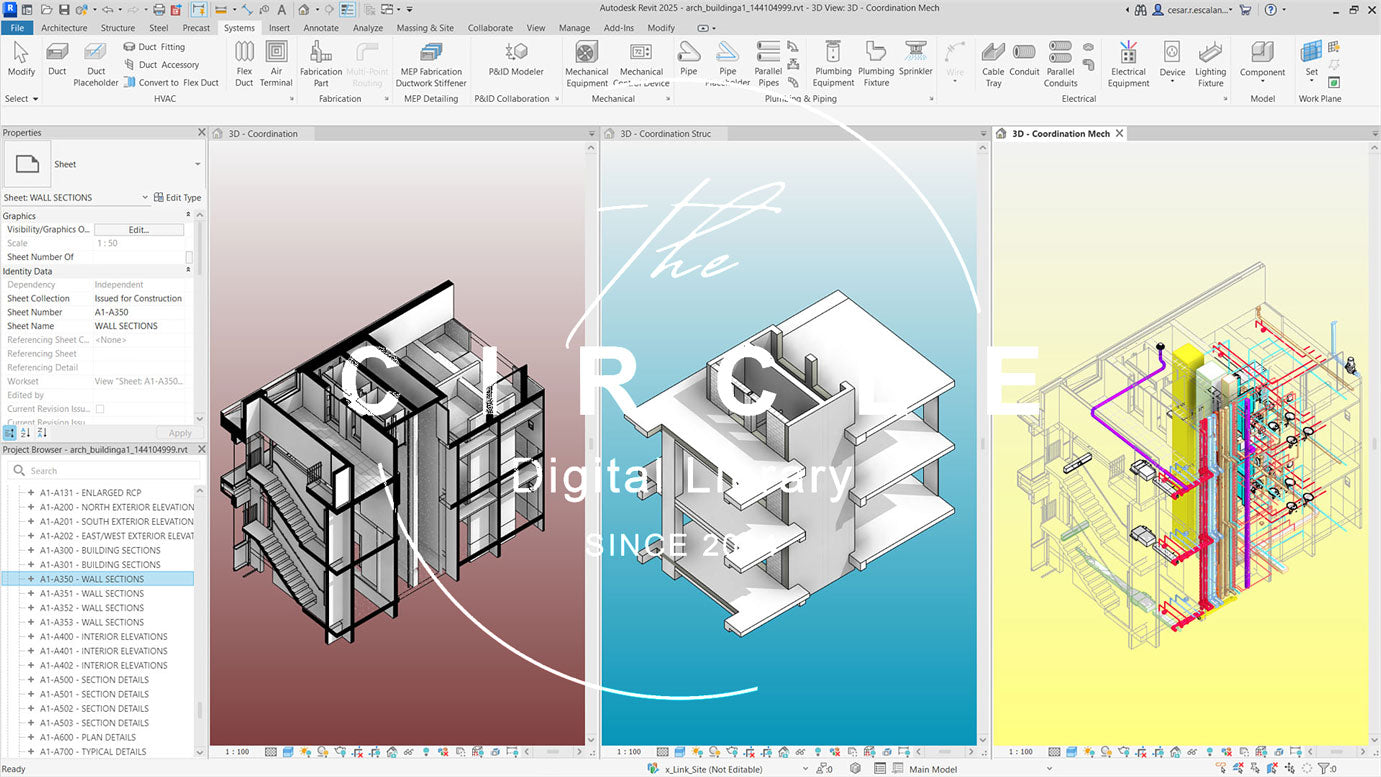The width and height of the screenshot is (1381, 777).
Task: Select the Duct Placeholder tool
Action: 96,64
